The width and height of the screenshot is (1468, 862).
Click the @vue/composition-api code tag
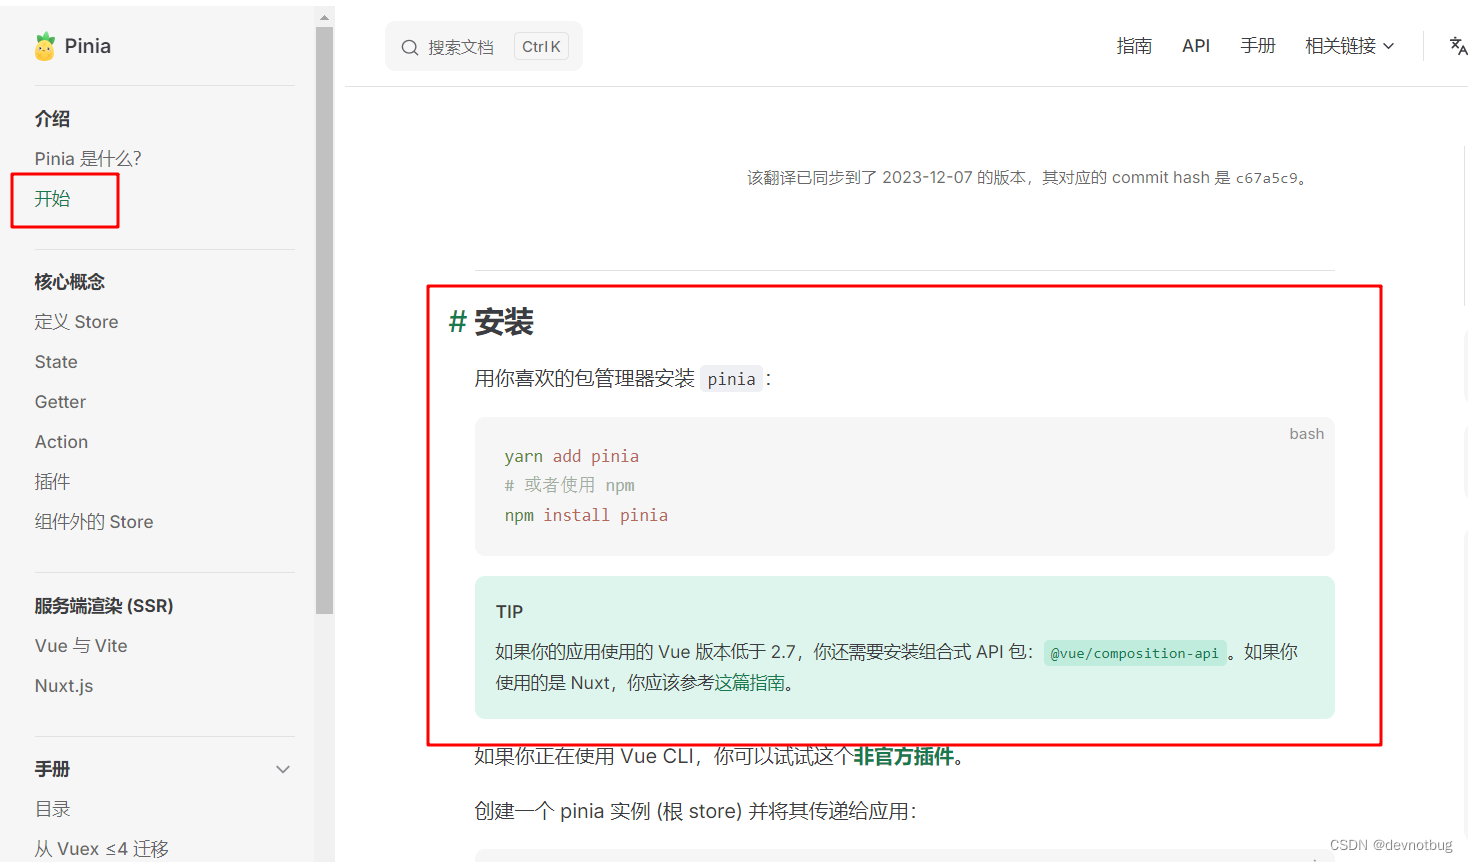[1134, 653]
